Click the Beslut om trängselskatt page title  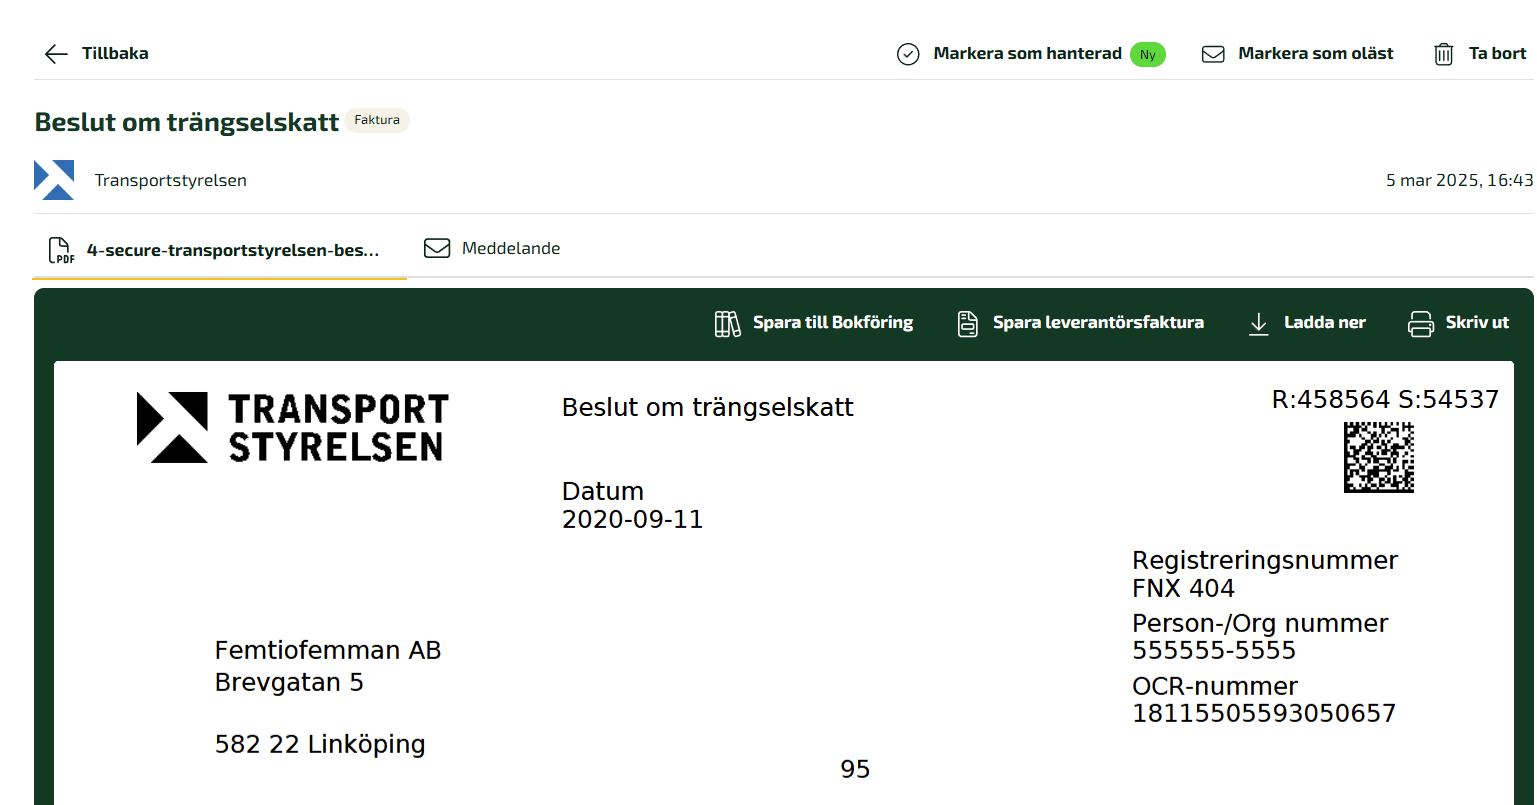click(187, 122)
